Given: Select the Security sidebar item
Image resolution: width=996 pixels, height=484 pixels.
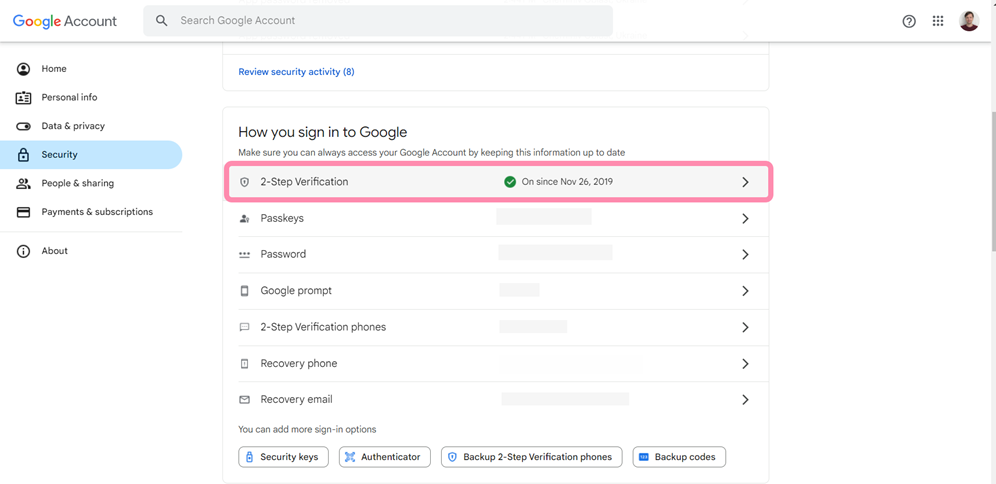Looking at the screenshot, I should click(x=91, y=154).
